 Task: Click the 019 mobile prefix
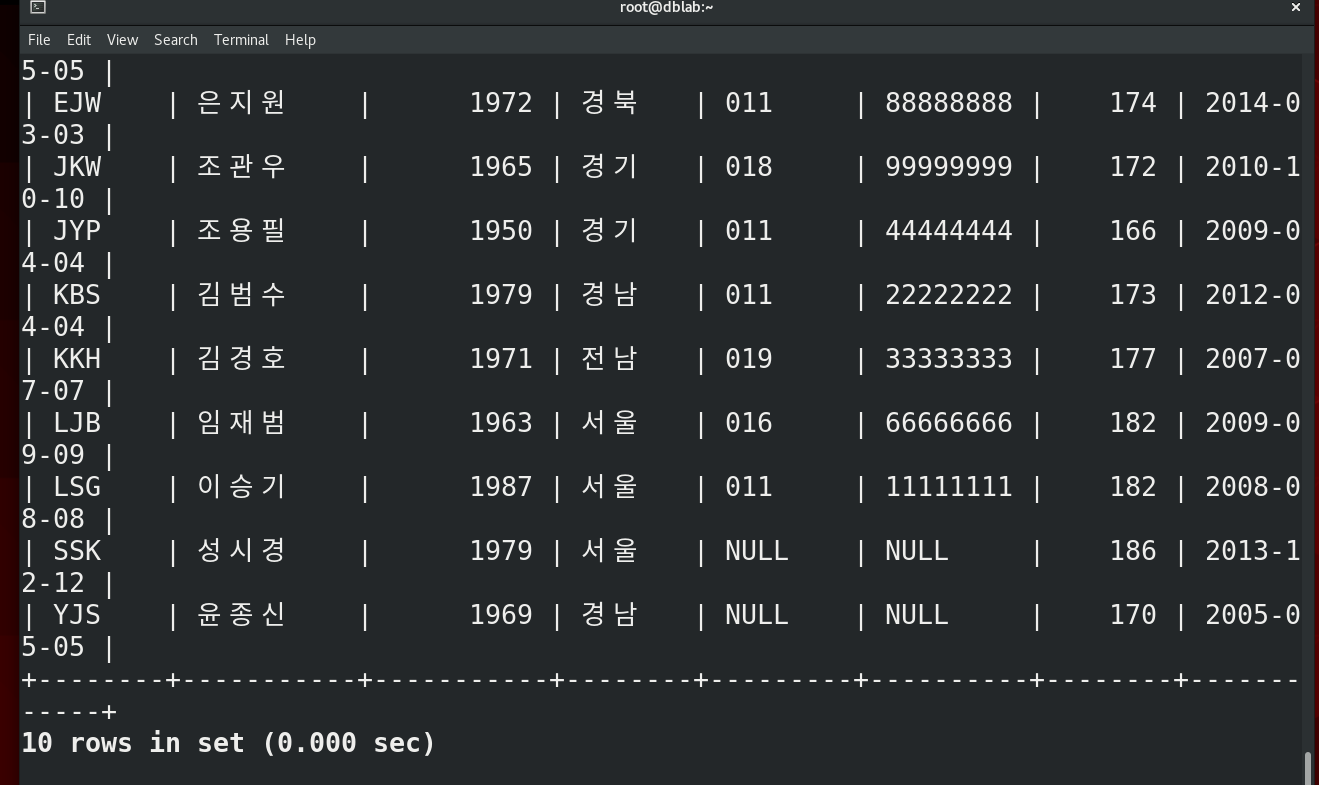[x=749, y=359]
